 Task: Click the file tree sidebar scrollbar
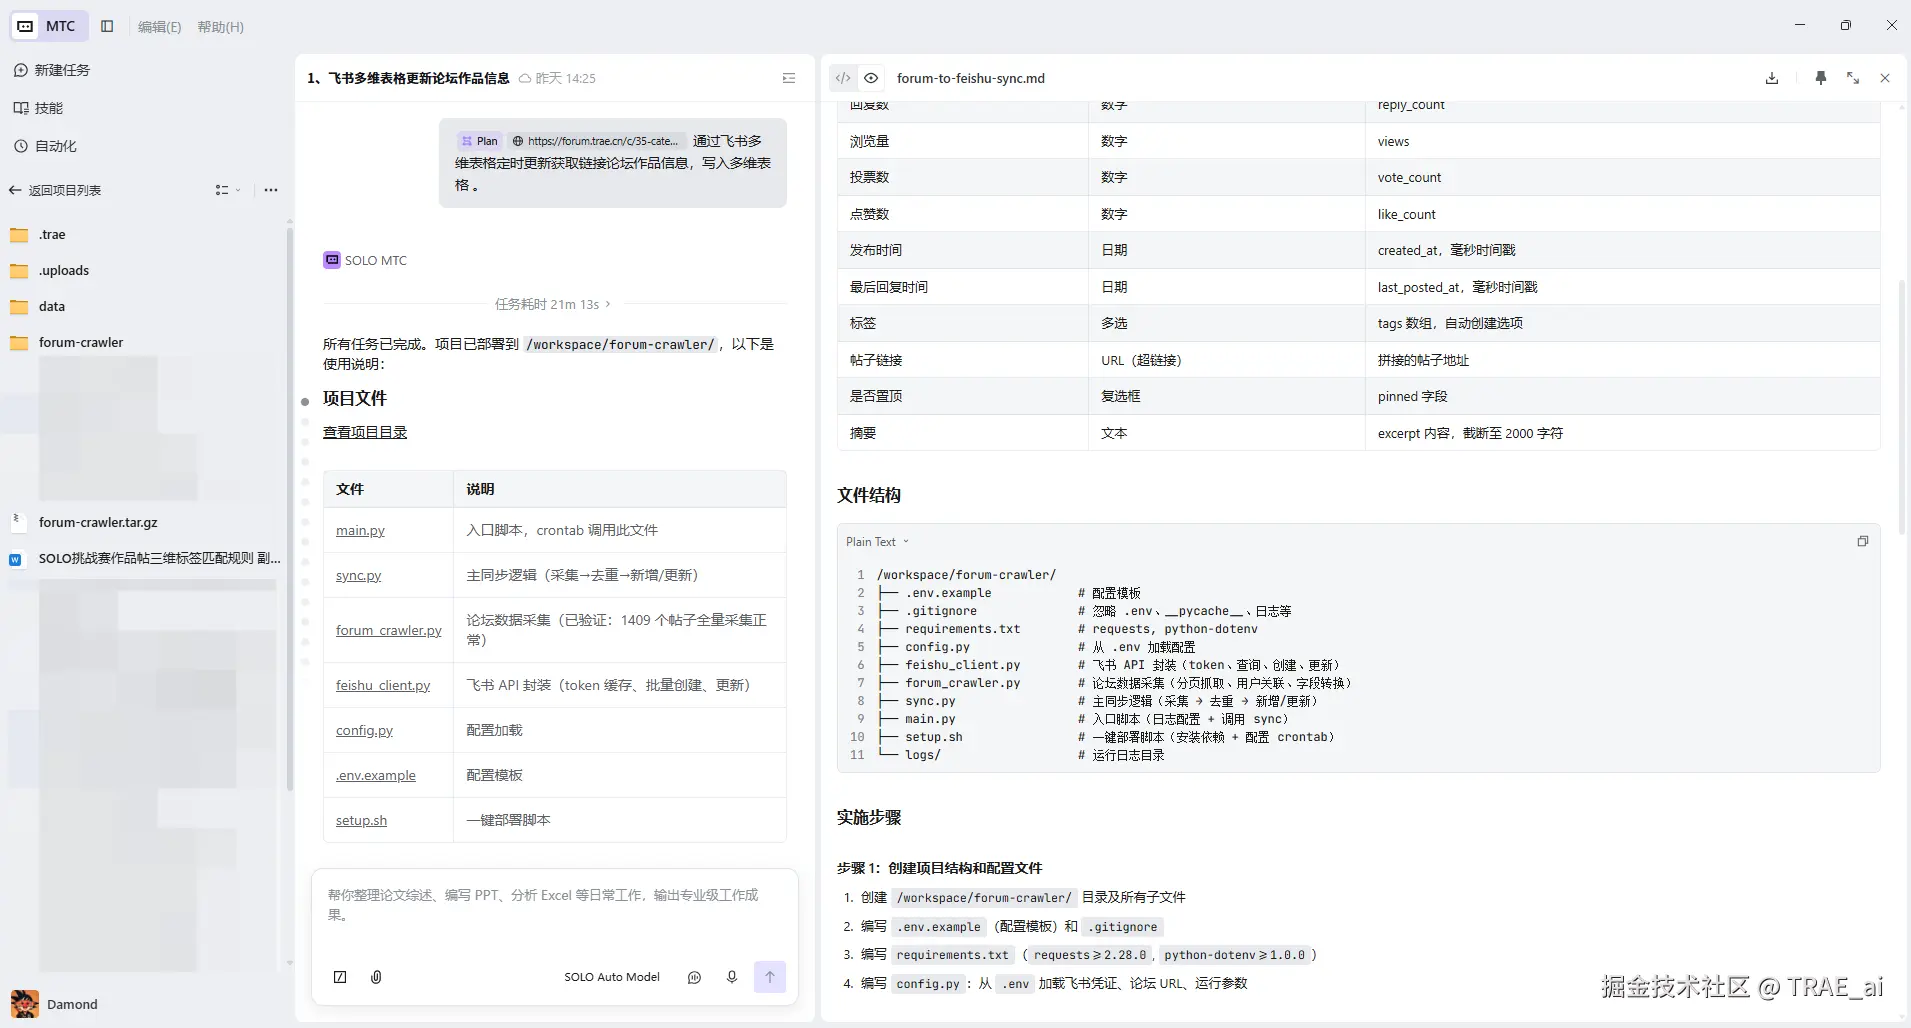(290, 510)
